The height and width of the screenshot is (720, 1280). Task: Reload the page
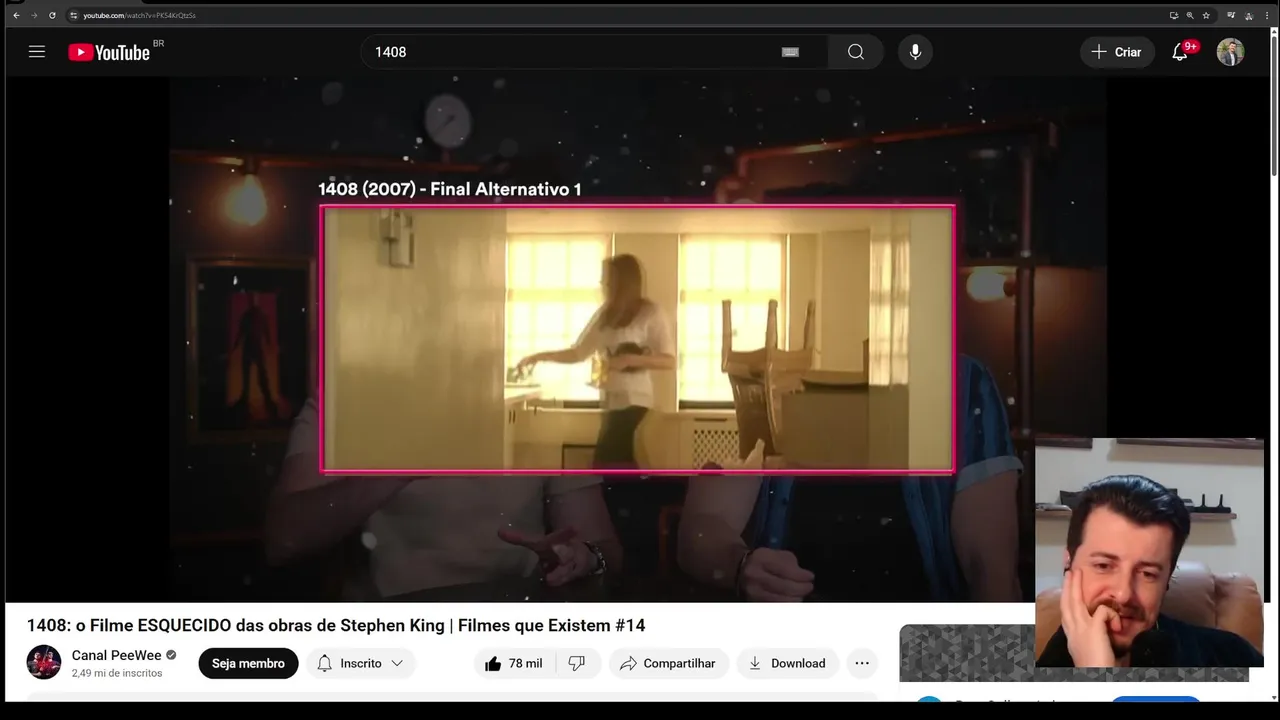click(x=52, y=15)
